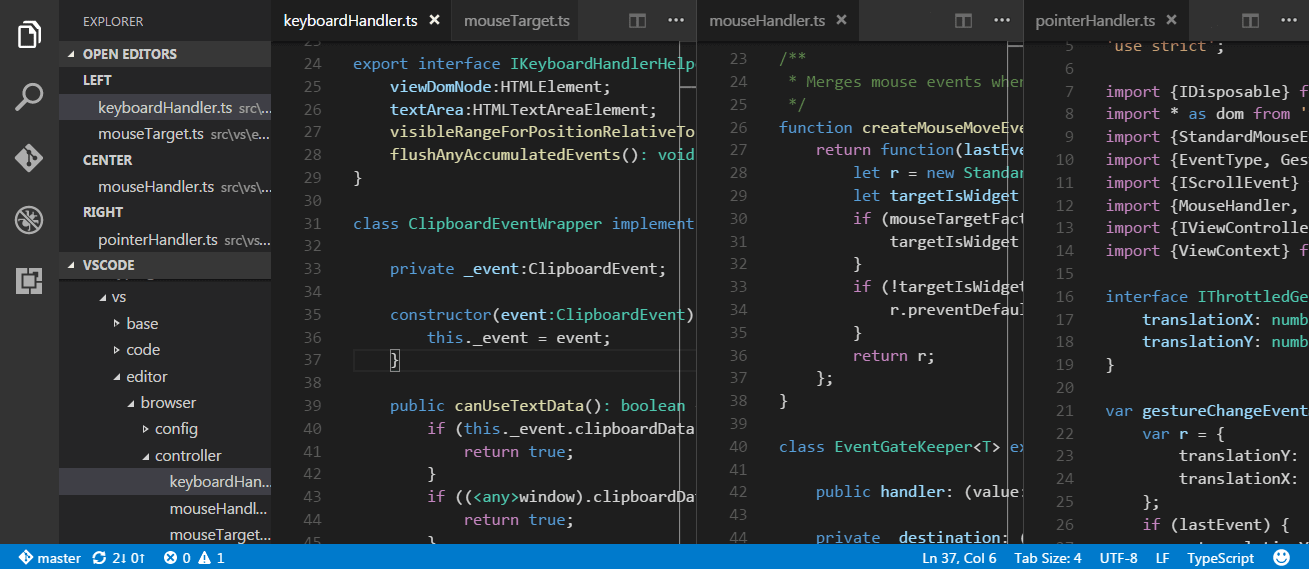This screenshot has height=569, width=1309.
Task: Change file encoding UTF-8
Action: (1119, 558)
